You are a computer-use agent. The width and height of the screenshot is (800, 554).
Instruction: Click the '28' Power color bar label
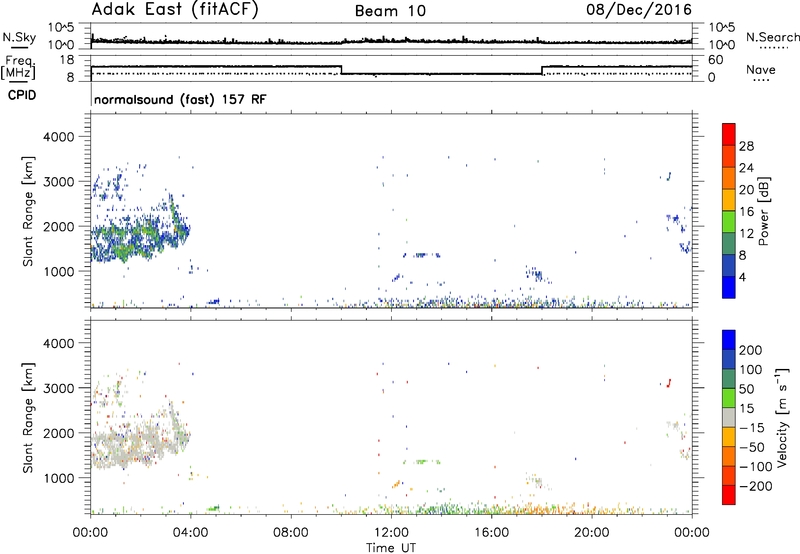pos(746,146)
